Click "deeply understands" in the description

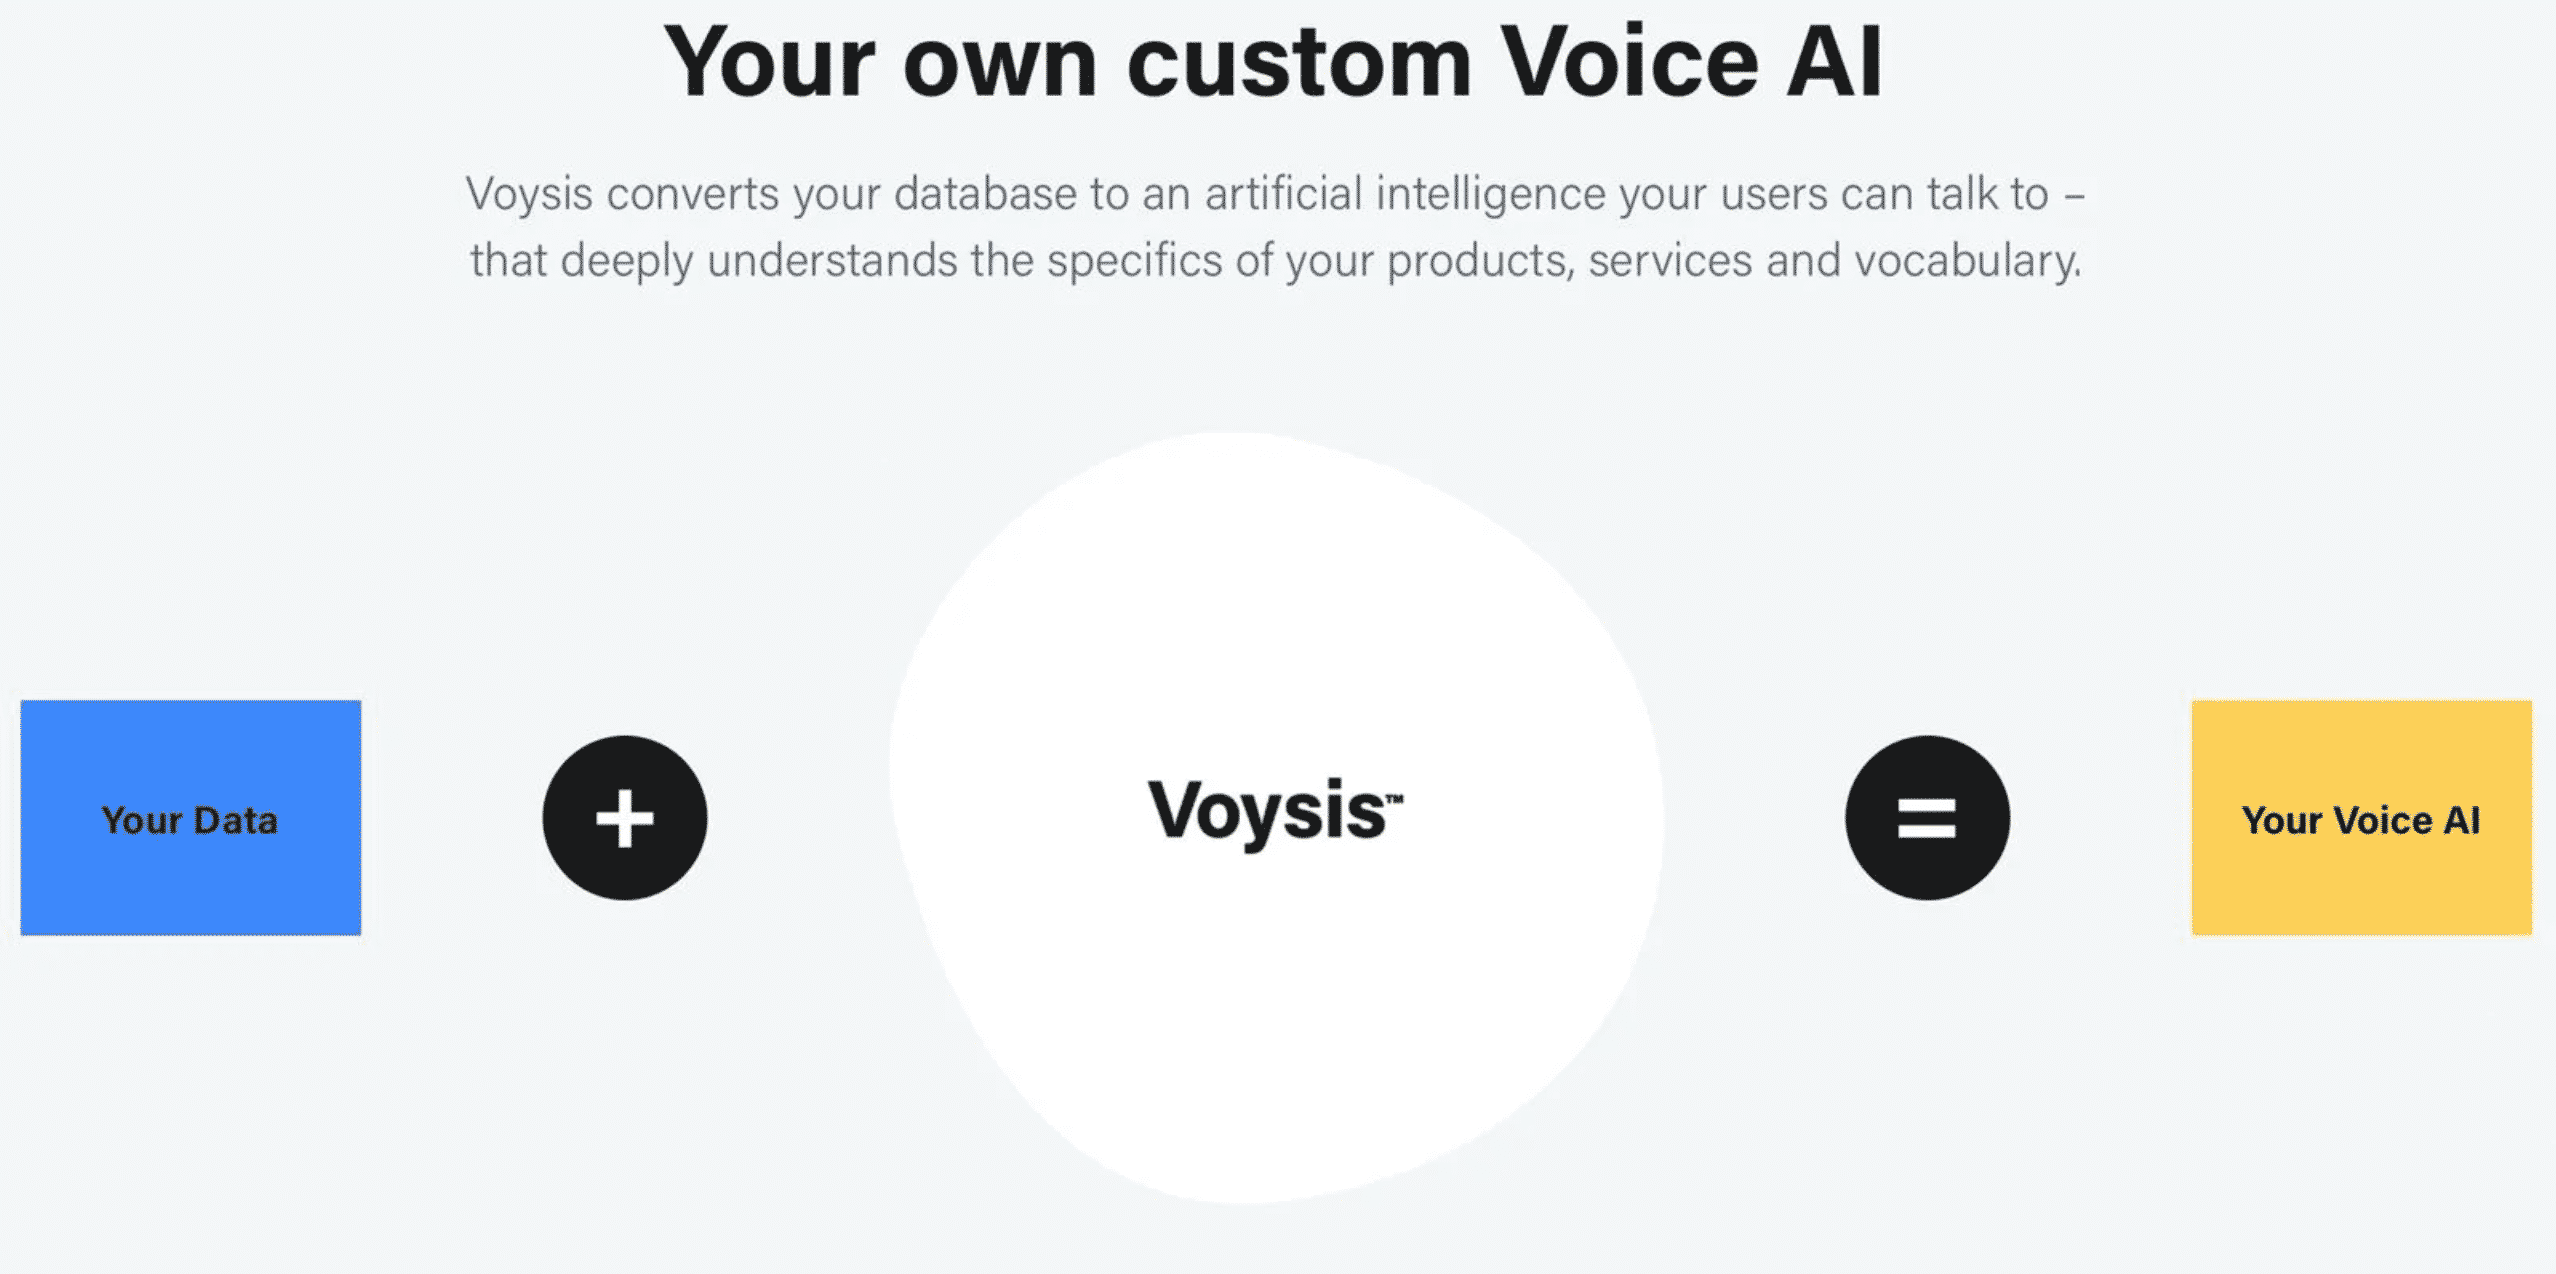(759, 261)
